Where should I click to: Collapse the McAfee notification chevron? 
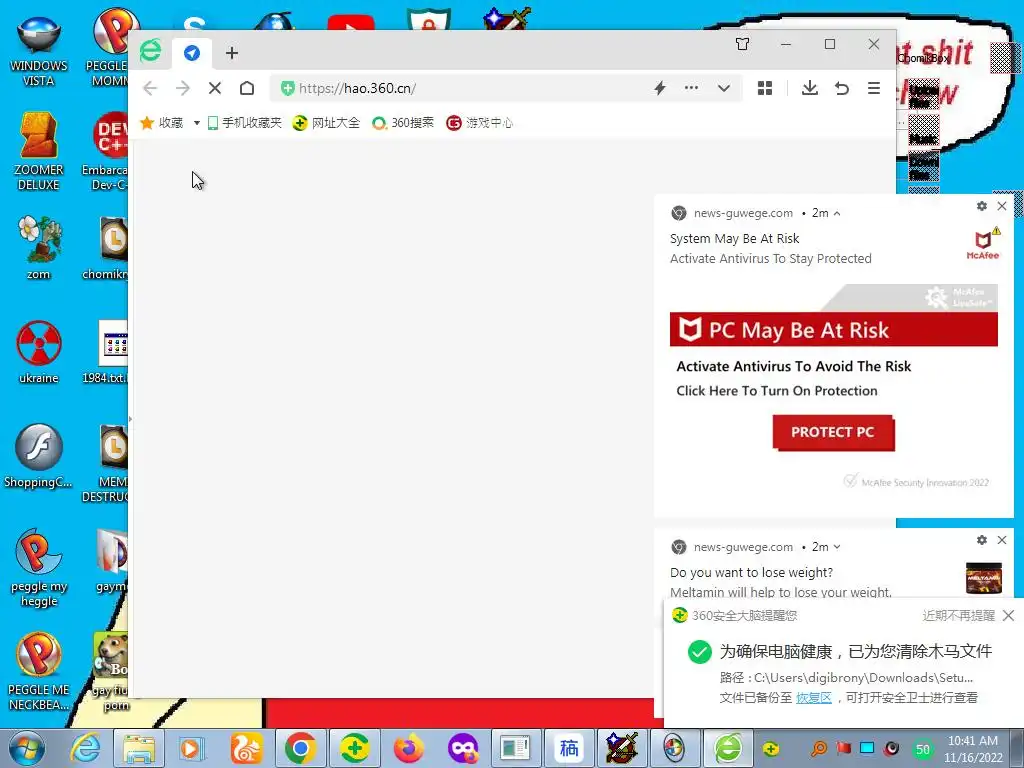(x=837, y=214)
